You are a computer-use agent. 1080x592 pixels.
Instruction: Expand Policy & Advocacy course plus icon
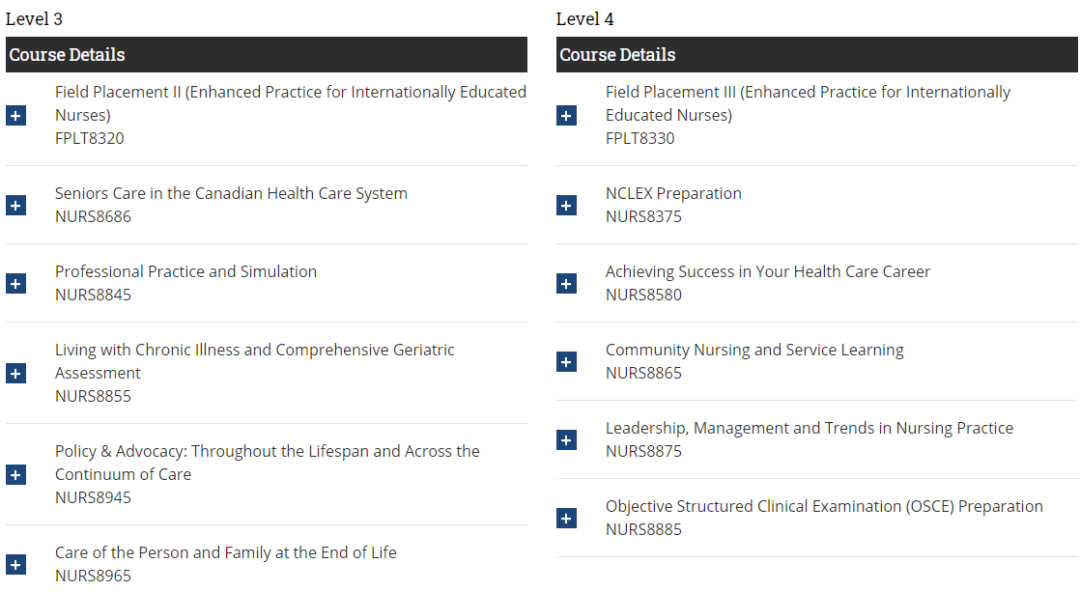coord(15,474)
